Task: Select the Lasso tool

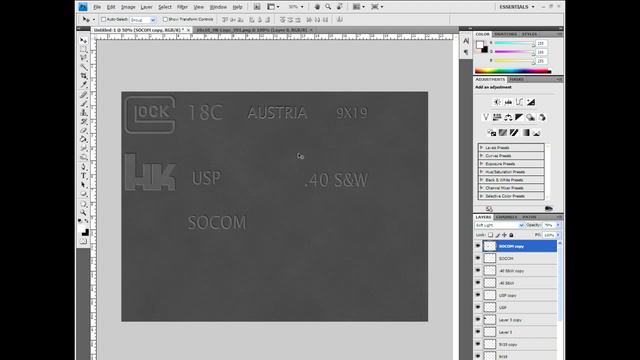Action: click(83, 58)
